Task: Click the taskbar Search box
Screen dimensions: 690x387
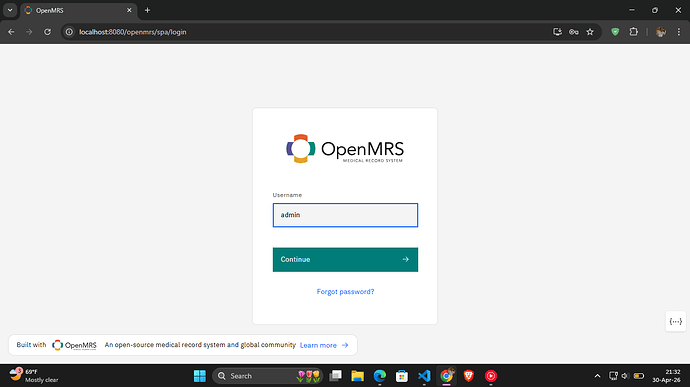Action: 268,376
